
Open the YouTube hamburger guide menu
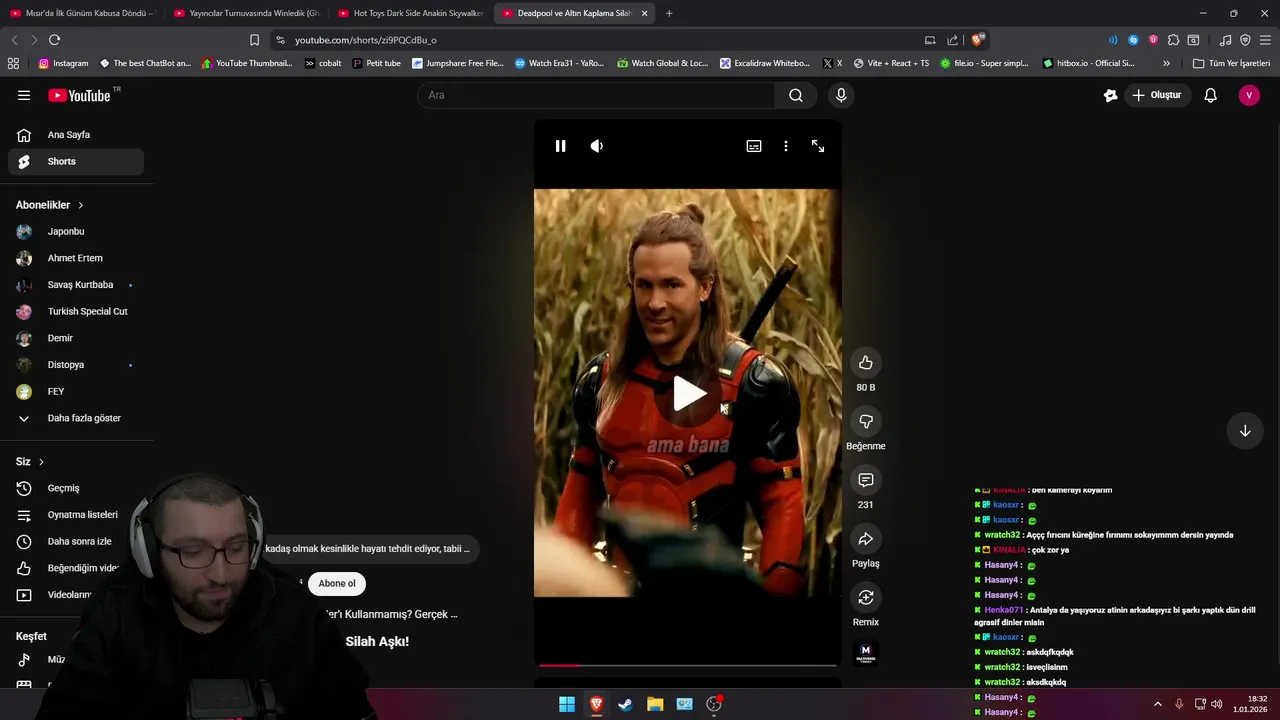(24, 95)
